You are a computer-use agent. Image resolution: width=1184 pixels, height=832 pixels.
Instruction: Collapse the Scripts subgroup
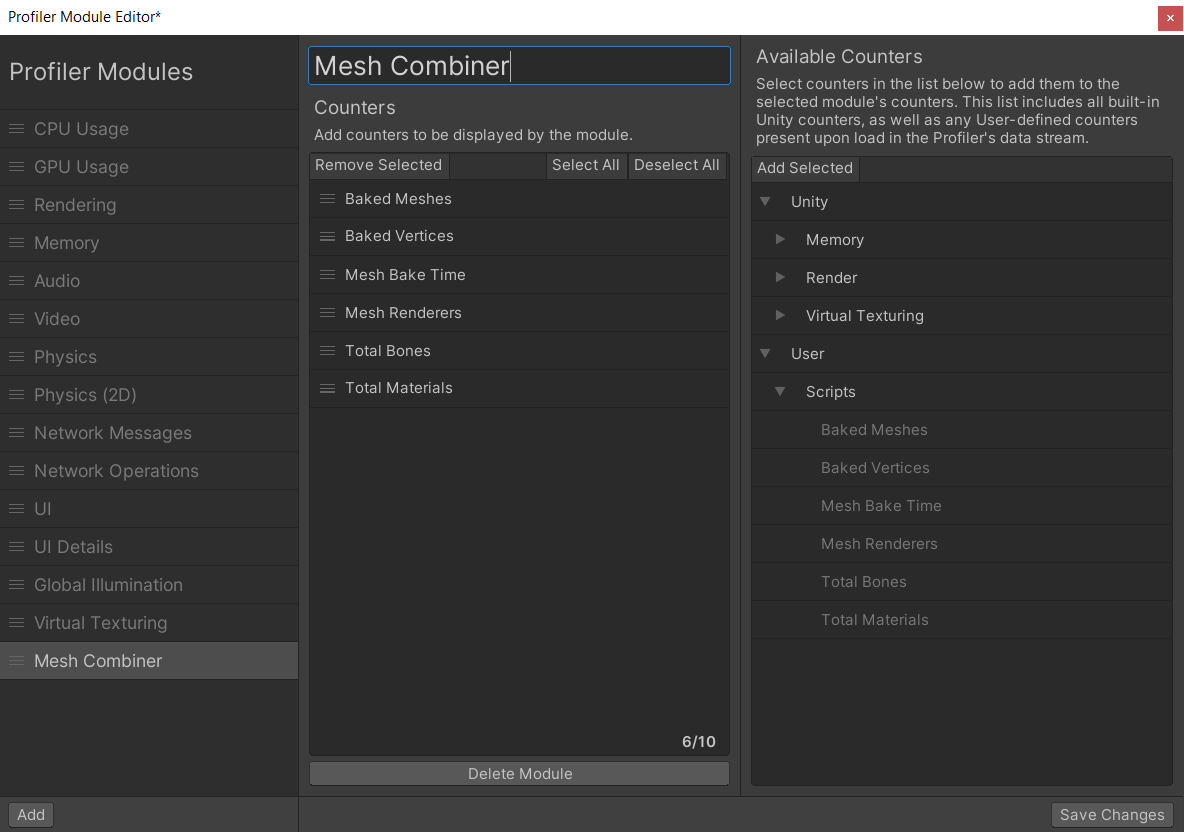pos(781,392)
